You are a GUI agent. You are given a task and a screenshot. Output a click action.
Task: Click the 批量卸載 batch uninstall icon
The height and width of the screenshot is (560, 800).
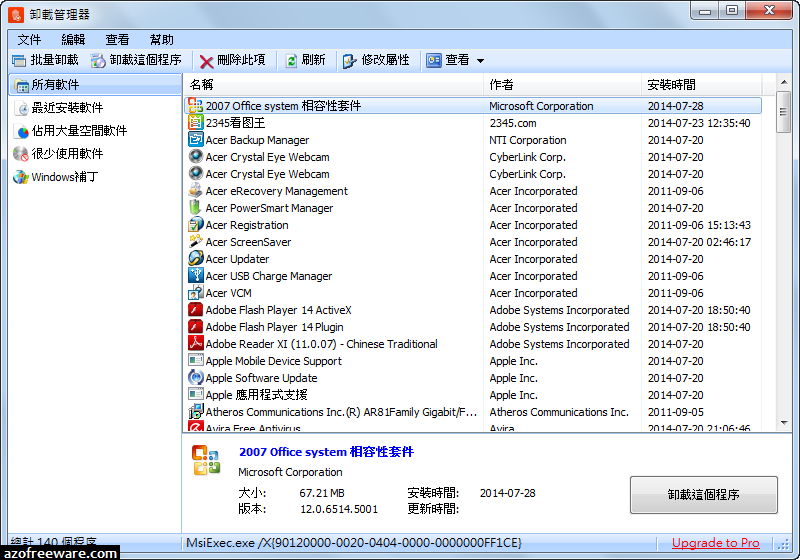point(19,61)
